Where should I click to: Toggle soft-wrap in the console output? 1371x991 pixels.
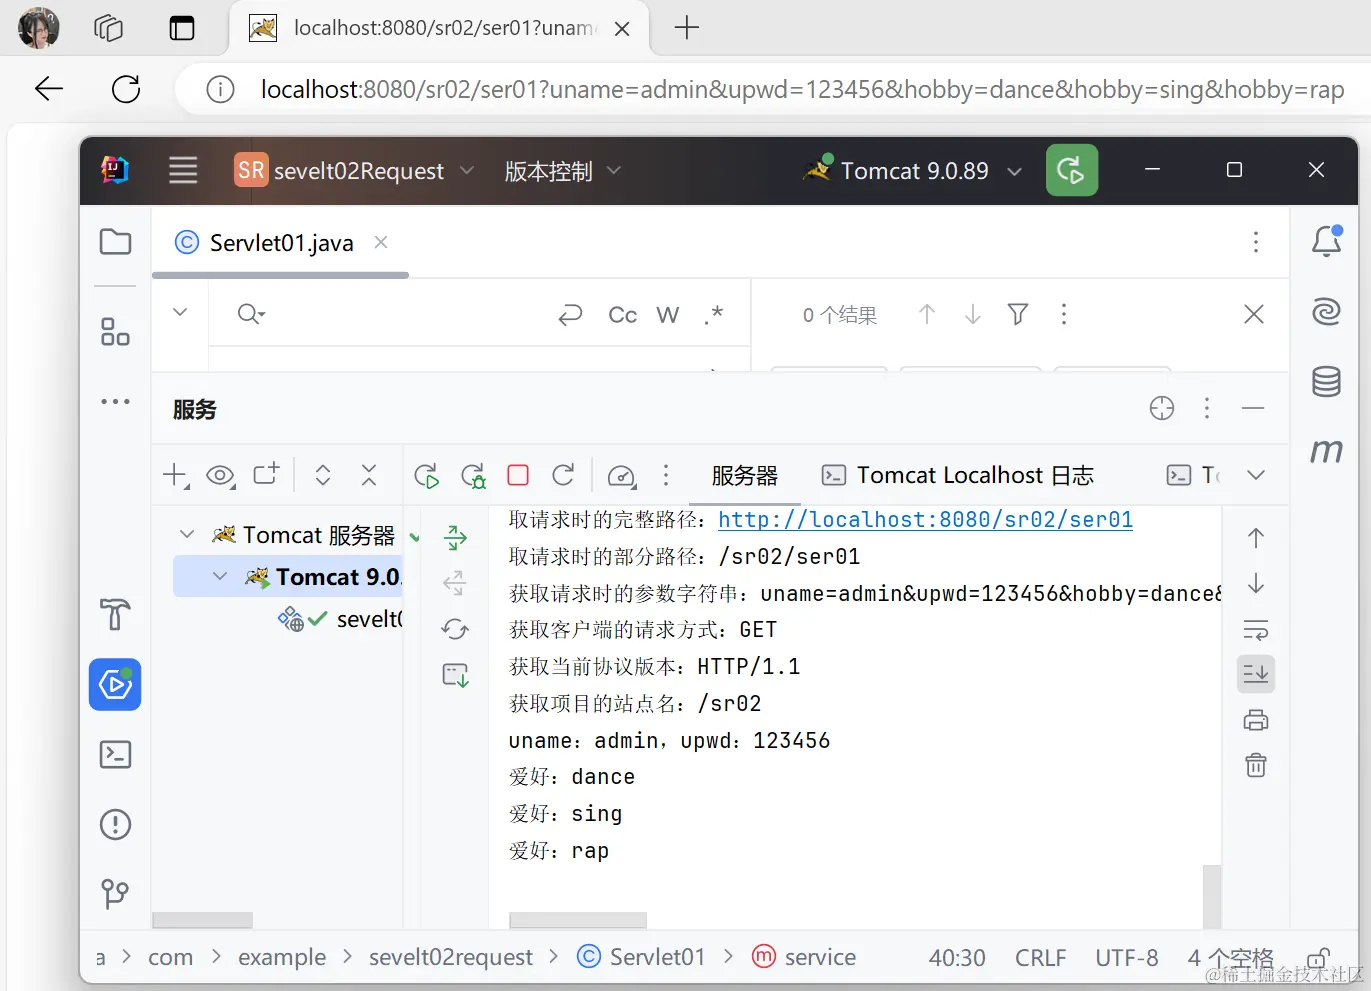coord(1255,630)
